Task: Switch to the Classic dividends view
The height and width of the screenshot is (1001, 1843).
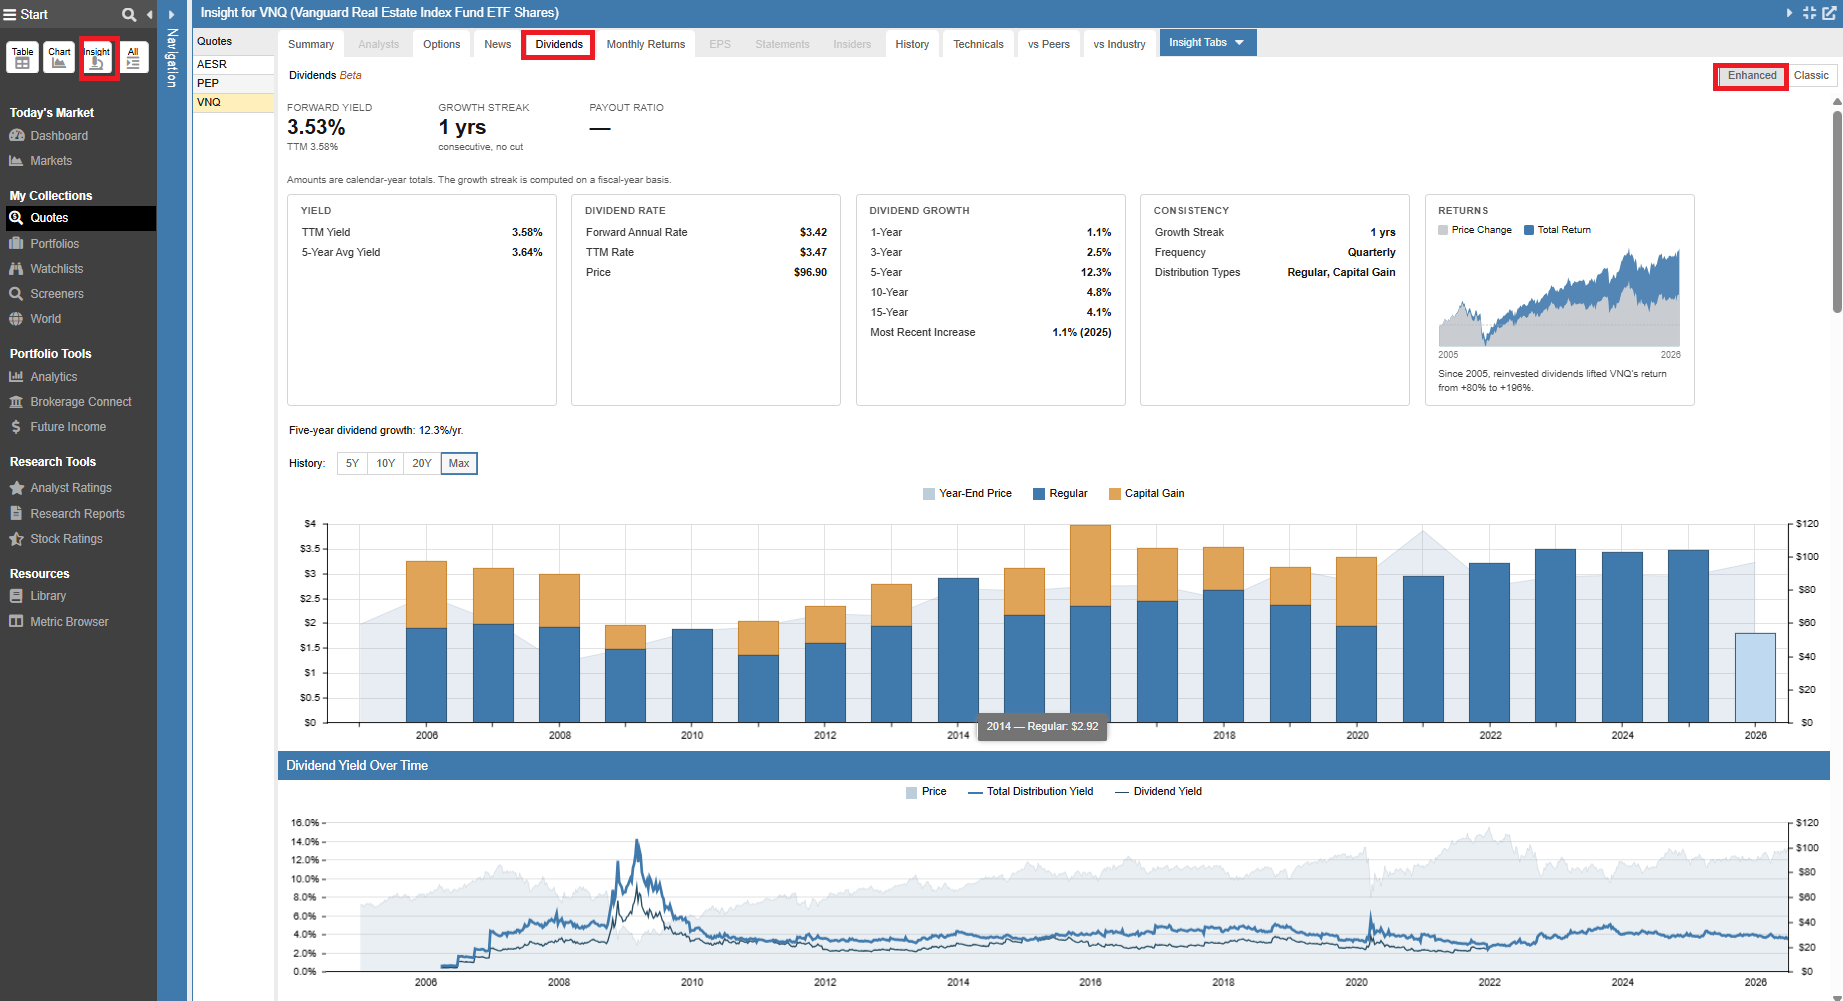Action: (1811, 76)
